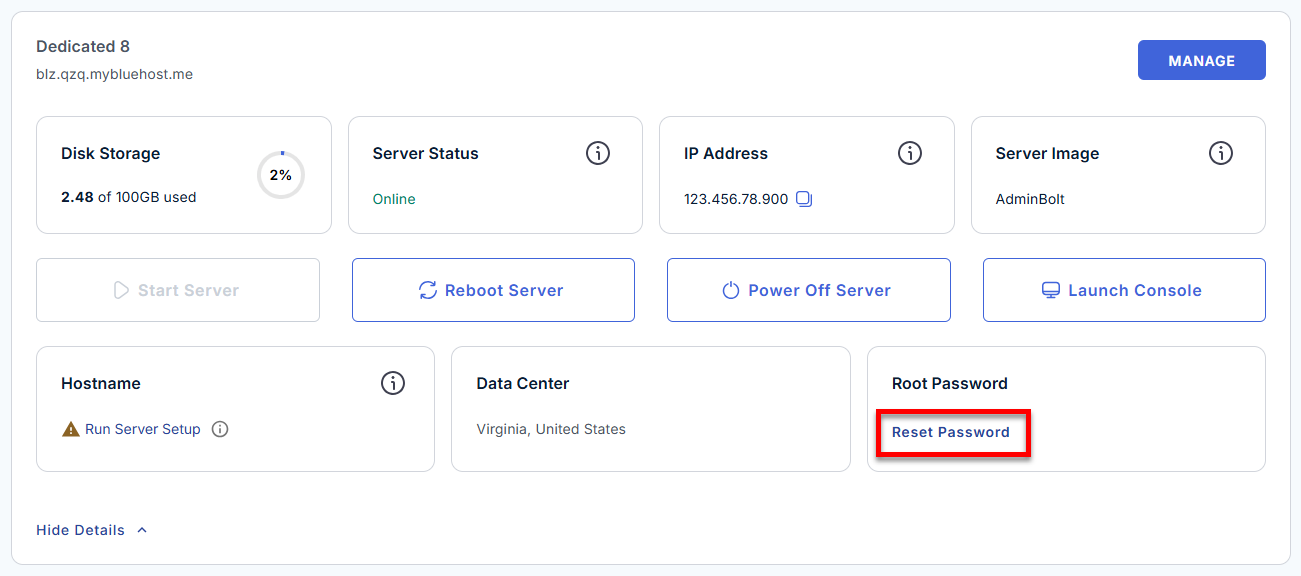Image resolution: width=1301 pixels, height=576 pixels.
Task: Click the Reset Password link
Action: tap(951, 433)
